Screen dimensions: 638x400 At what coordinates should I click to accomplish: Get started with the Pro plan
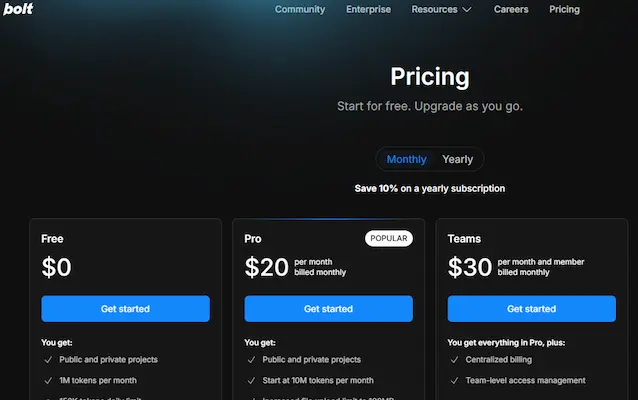click(328, 309)
